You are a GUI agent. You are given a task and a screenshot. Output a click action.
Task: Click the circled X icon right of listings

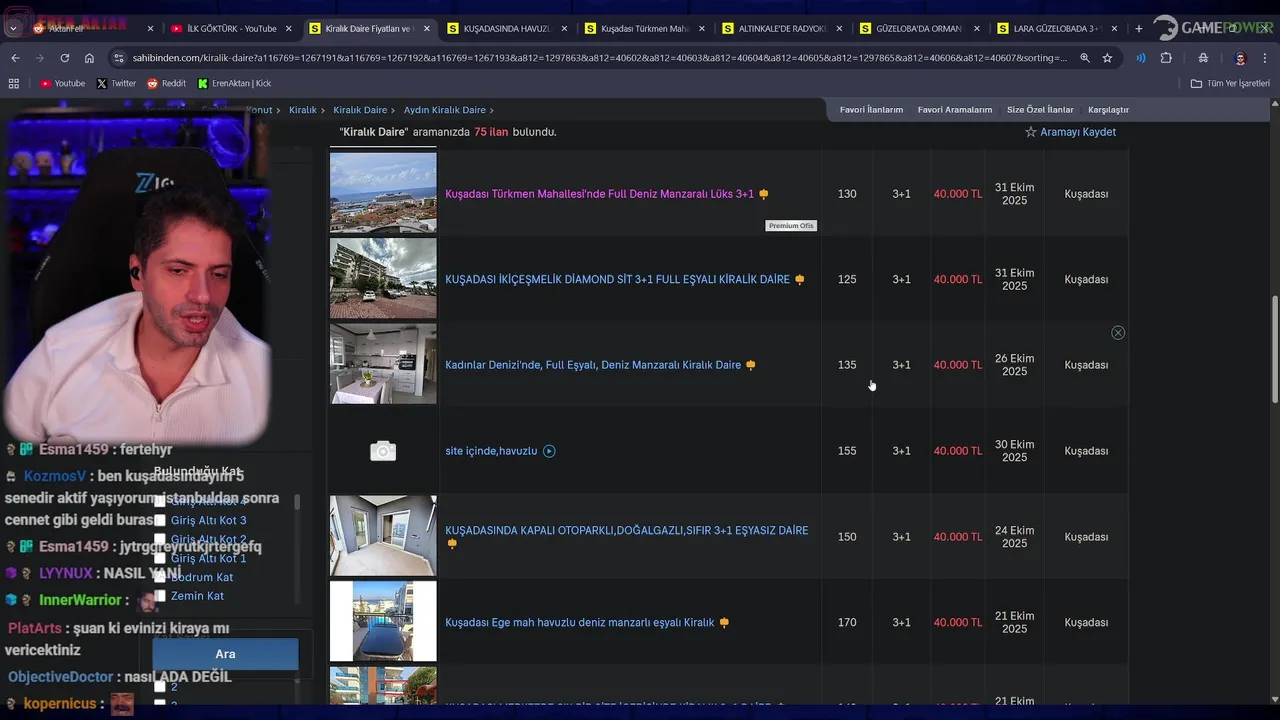[1118, 332]
